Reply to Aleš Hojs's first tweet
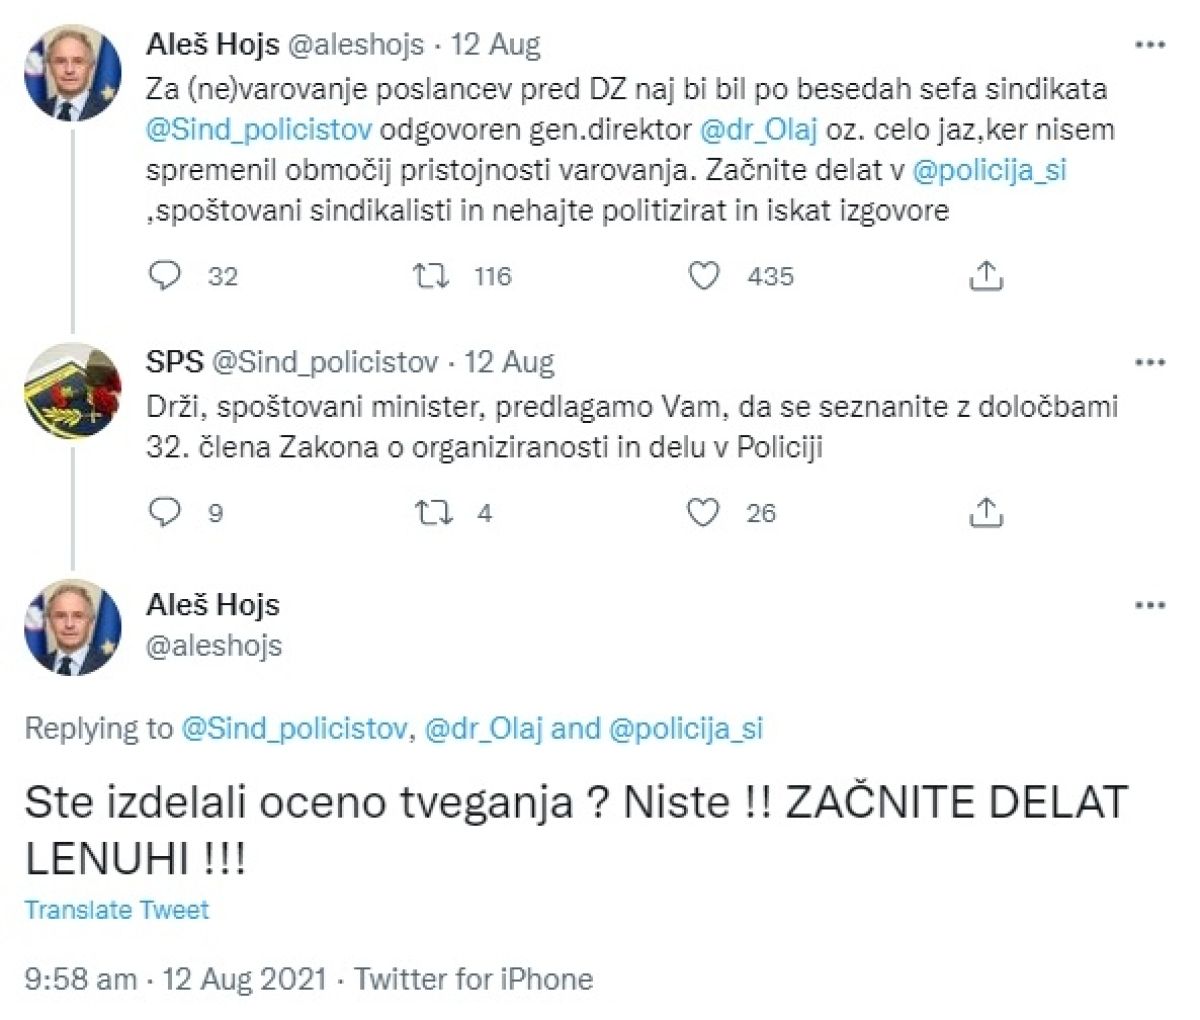Screen dimensions: 1200x1020 tap(164, 275)
